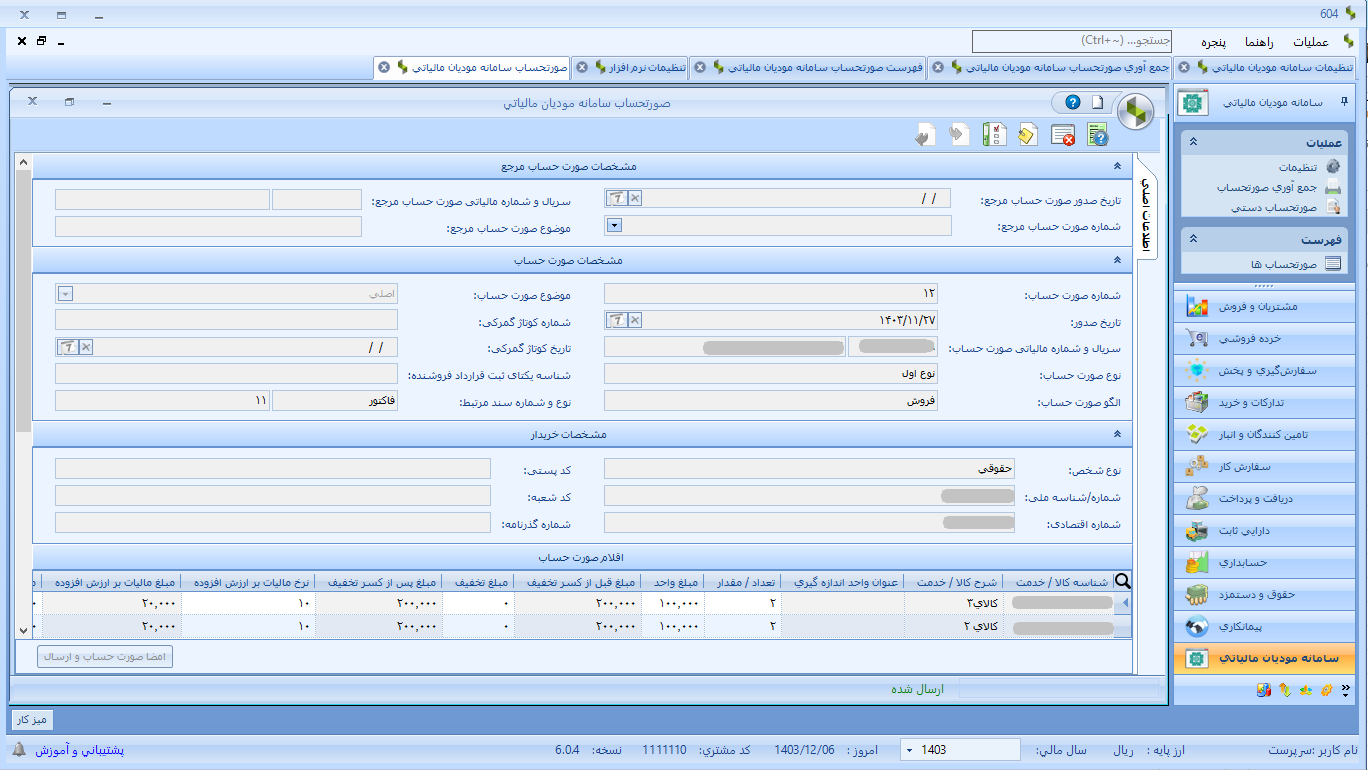Click the میز کار button
The width and height of the screenshot is (1368, 770).
pyautogui.click(x=32, y=719)
